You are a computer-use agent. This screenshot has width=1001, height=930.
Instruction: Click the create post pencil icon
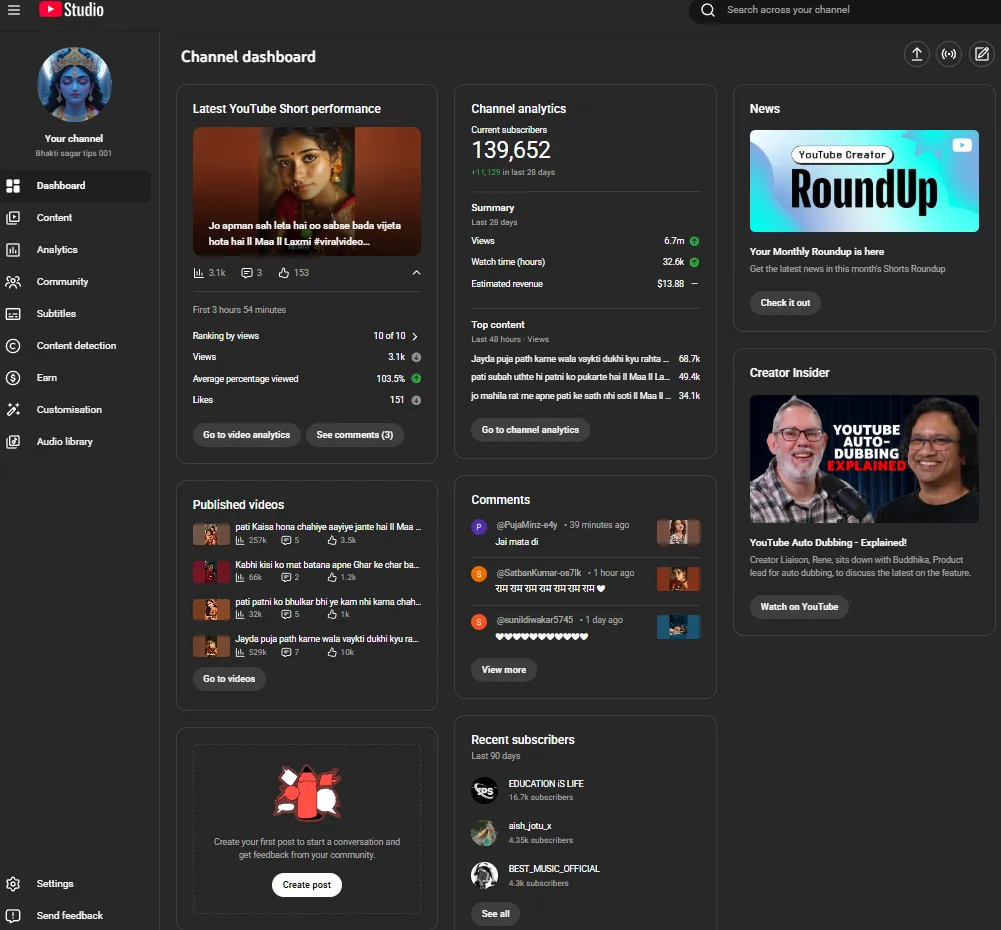click(982, 54)
